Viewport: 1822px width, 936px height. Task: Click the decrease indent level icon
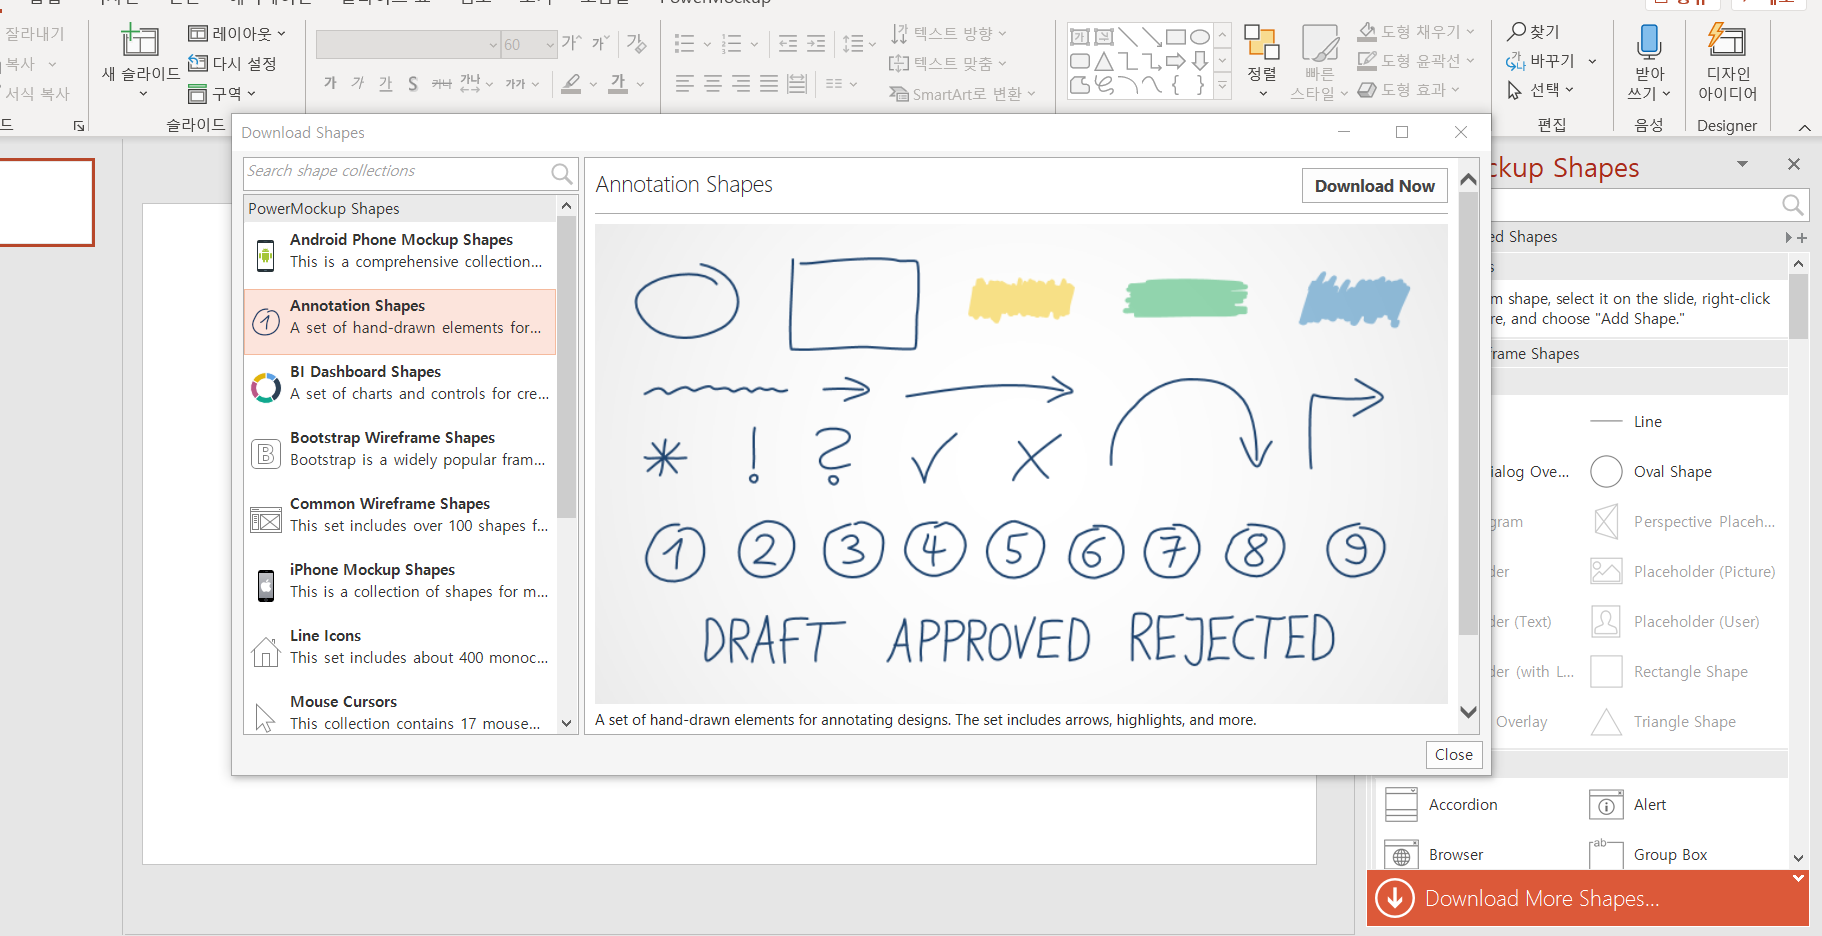pos(788,43)
